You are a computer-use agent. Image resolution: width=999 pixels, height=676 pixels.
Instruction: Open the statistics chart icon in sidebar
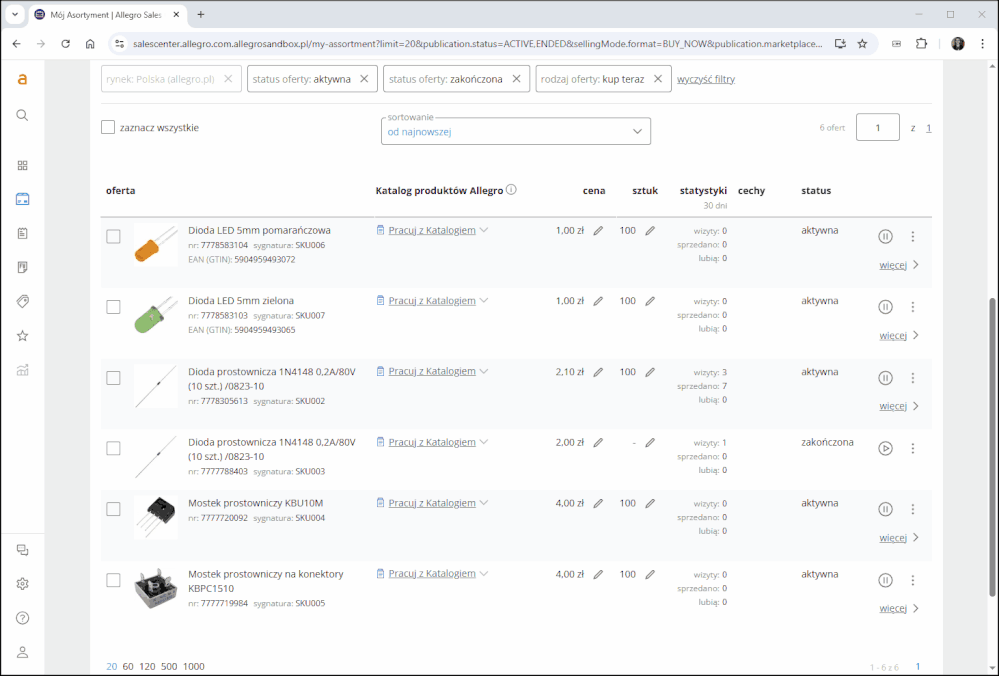pos(22,370)
